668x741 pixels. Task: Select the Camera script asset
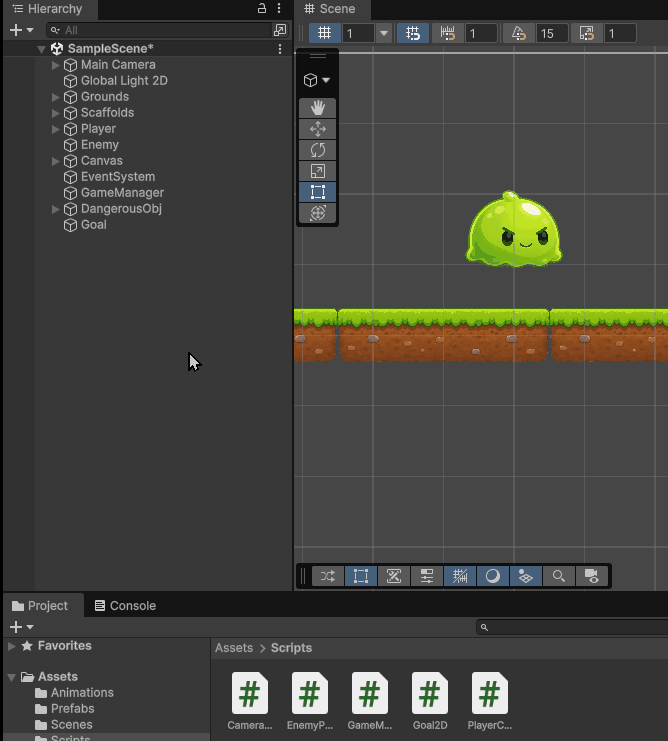pyautogui.click(x=249, y=701)
